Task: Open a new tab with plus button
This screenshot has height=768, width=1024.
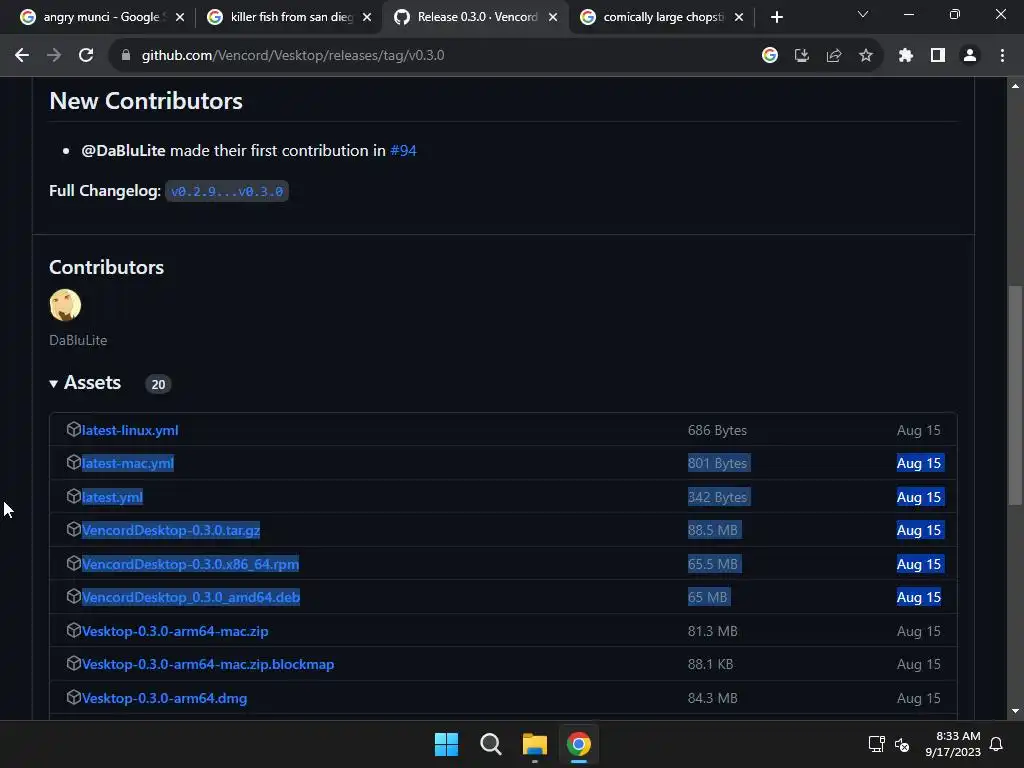Action: pyautogui.click(x=776, y=17)
